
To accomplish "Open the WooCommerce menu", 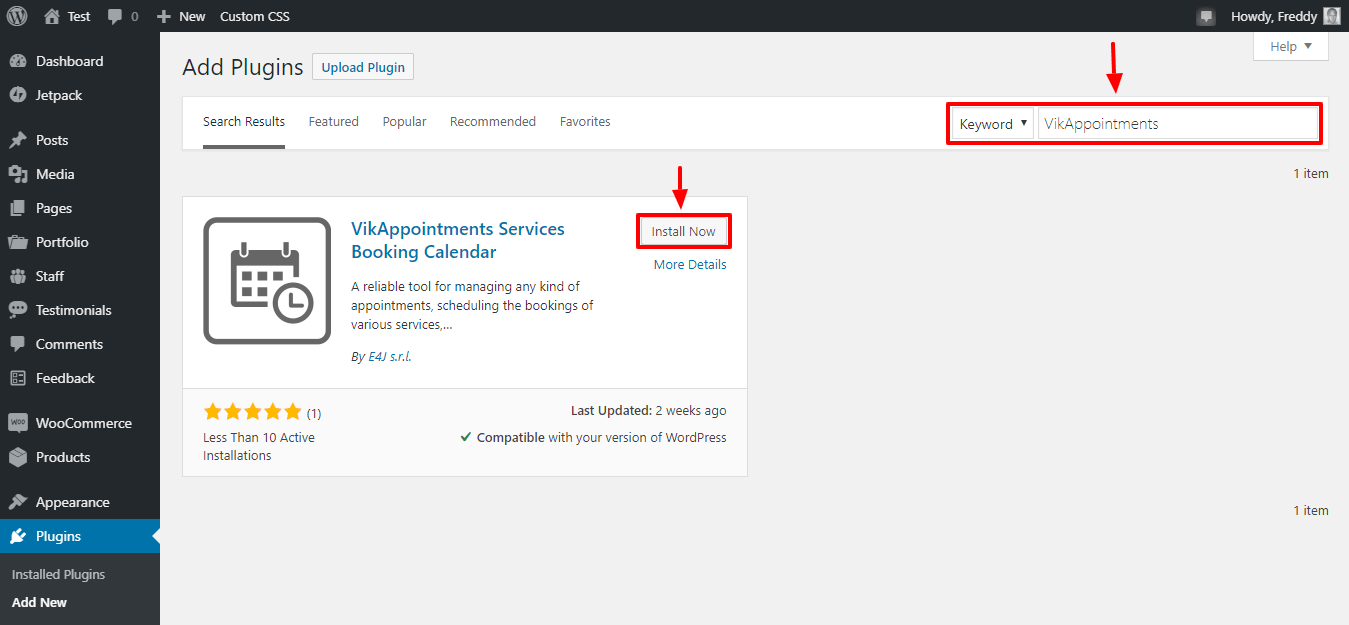I will coord(80,423).
